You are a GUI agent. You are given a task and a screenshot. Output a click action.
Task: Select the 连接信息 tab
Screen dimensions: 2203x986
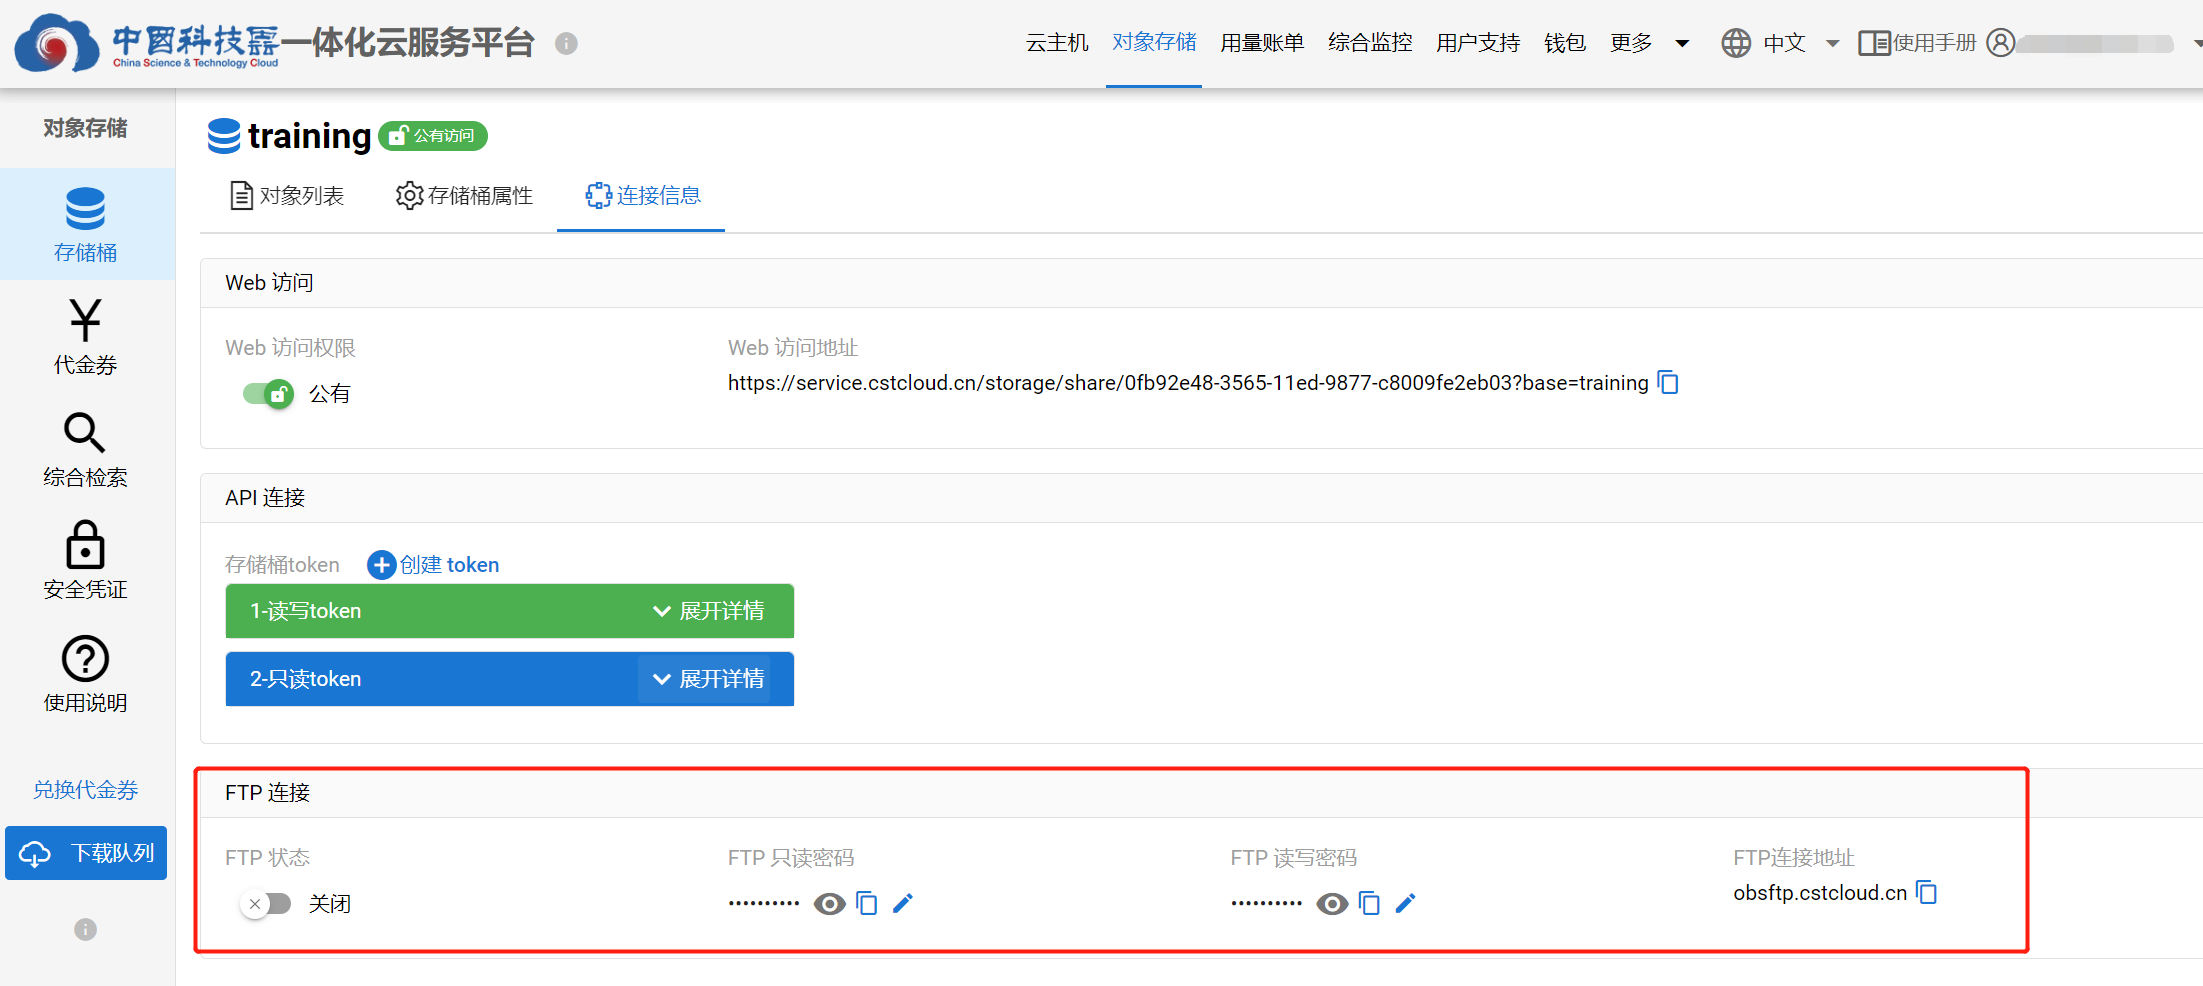(643, 195)
